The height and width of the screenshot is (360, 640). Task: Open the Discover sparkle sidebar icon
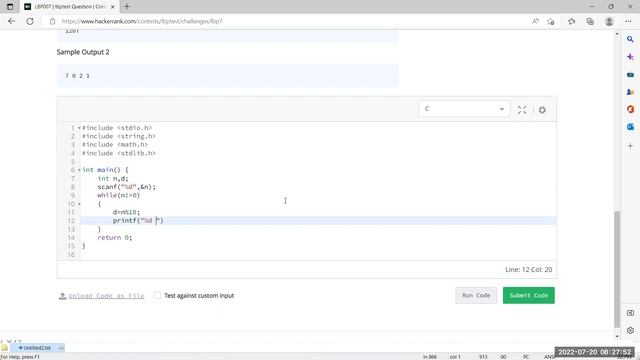tap(630, 57)
